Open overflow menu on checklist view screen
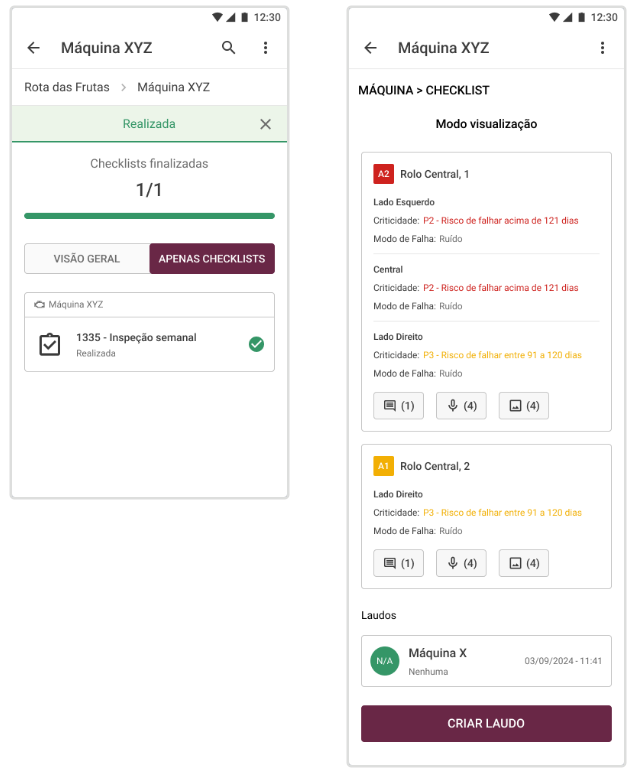 (x=602, y=48)
